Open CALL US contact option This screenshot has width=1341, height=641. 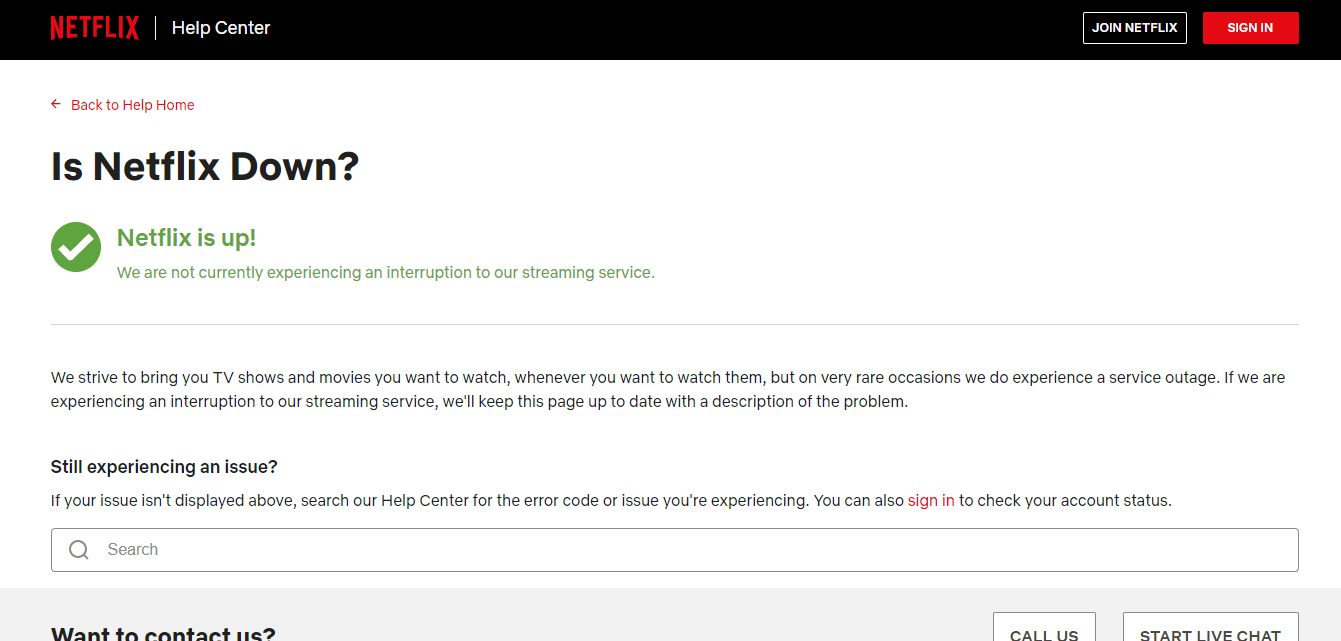pos(1044,631)
